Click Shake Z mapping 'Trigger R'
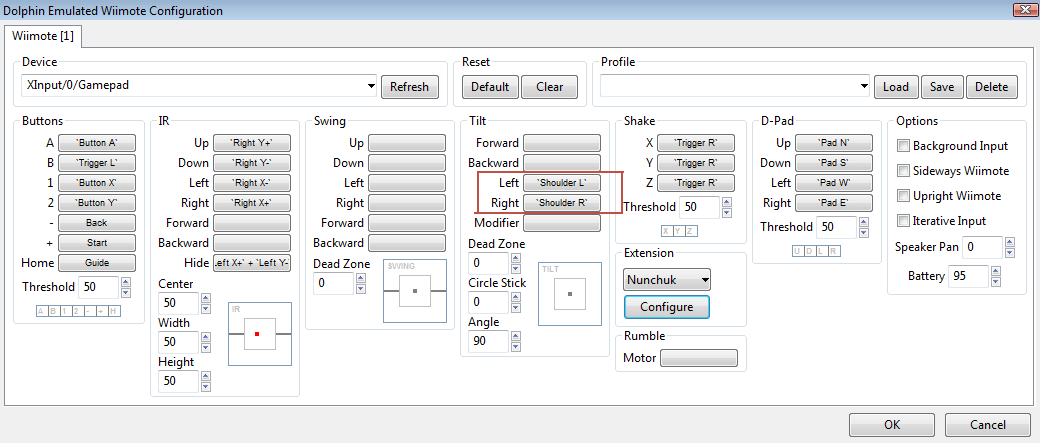The width and height of the screenshot is (1040, 443). click(696, 182)
